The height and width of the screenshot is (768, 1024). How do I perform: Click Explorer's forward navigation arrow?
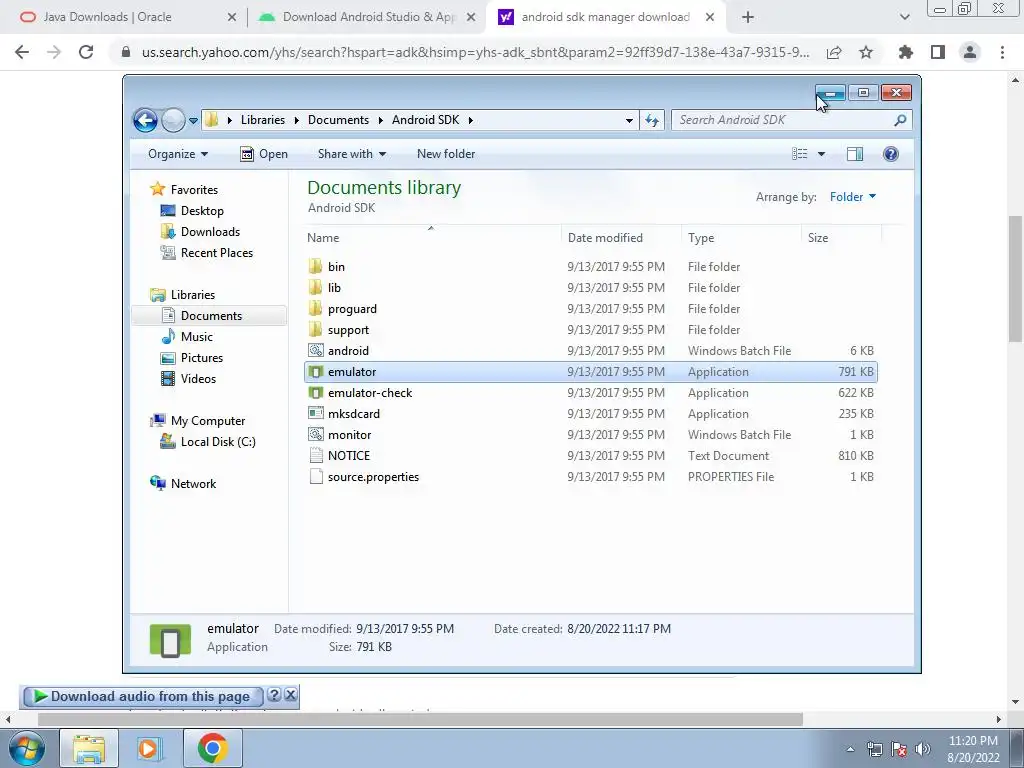173,120
